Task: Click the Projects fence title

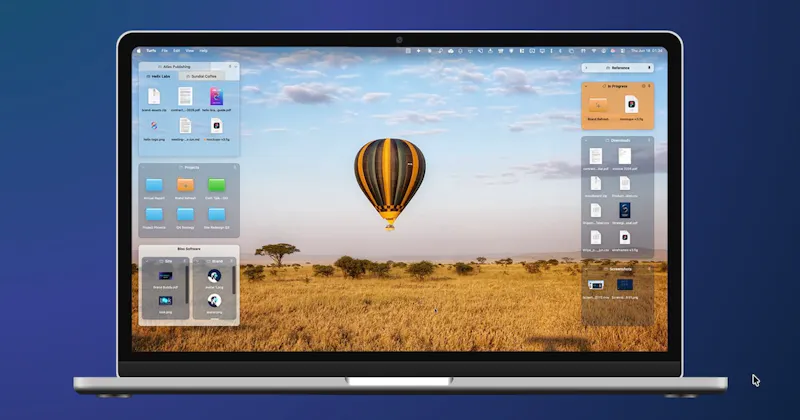Action: (192, 167)
